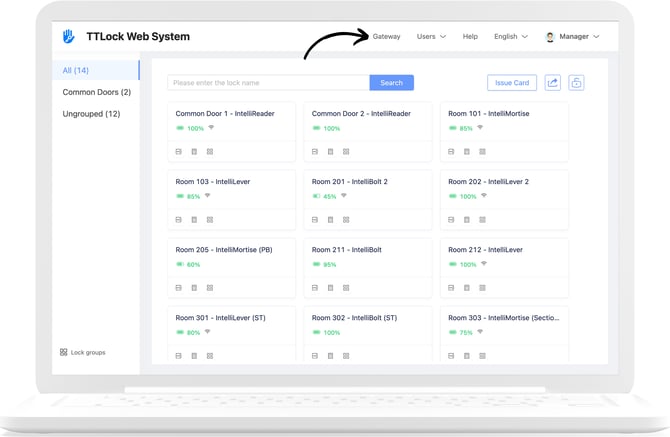Click the door icon on Room 205 card

coord(194,288)
